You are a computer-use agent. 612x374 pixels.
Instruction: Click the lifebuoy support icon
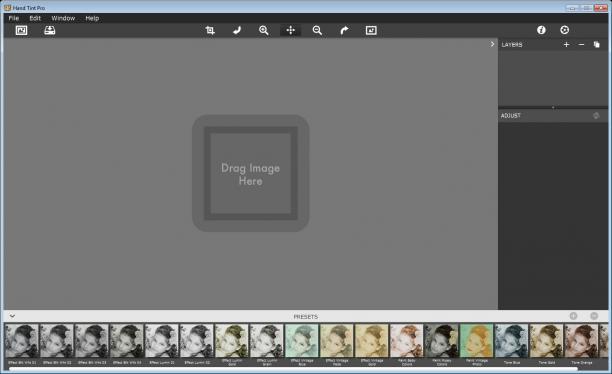(564, 30)
